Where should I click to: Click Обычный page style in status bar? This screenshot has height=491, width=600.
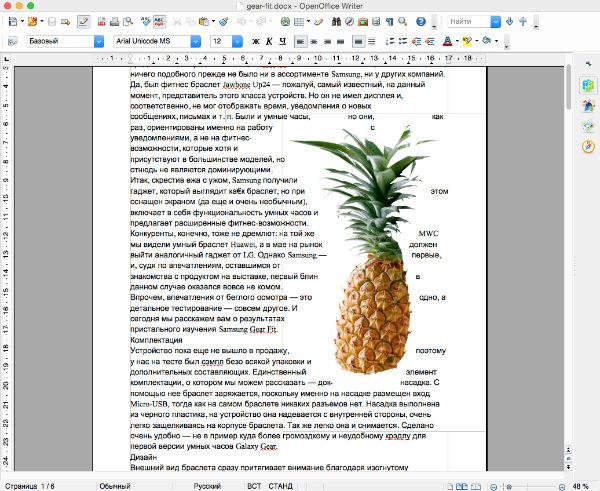tap(115, 486)
